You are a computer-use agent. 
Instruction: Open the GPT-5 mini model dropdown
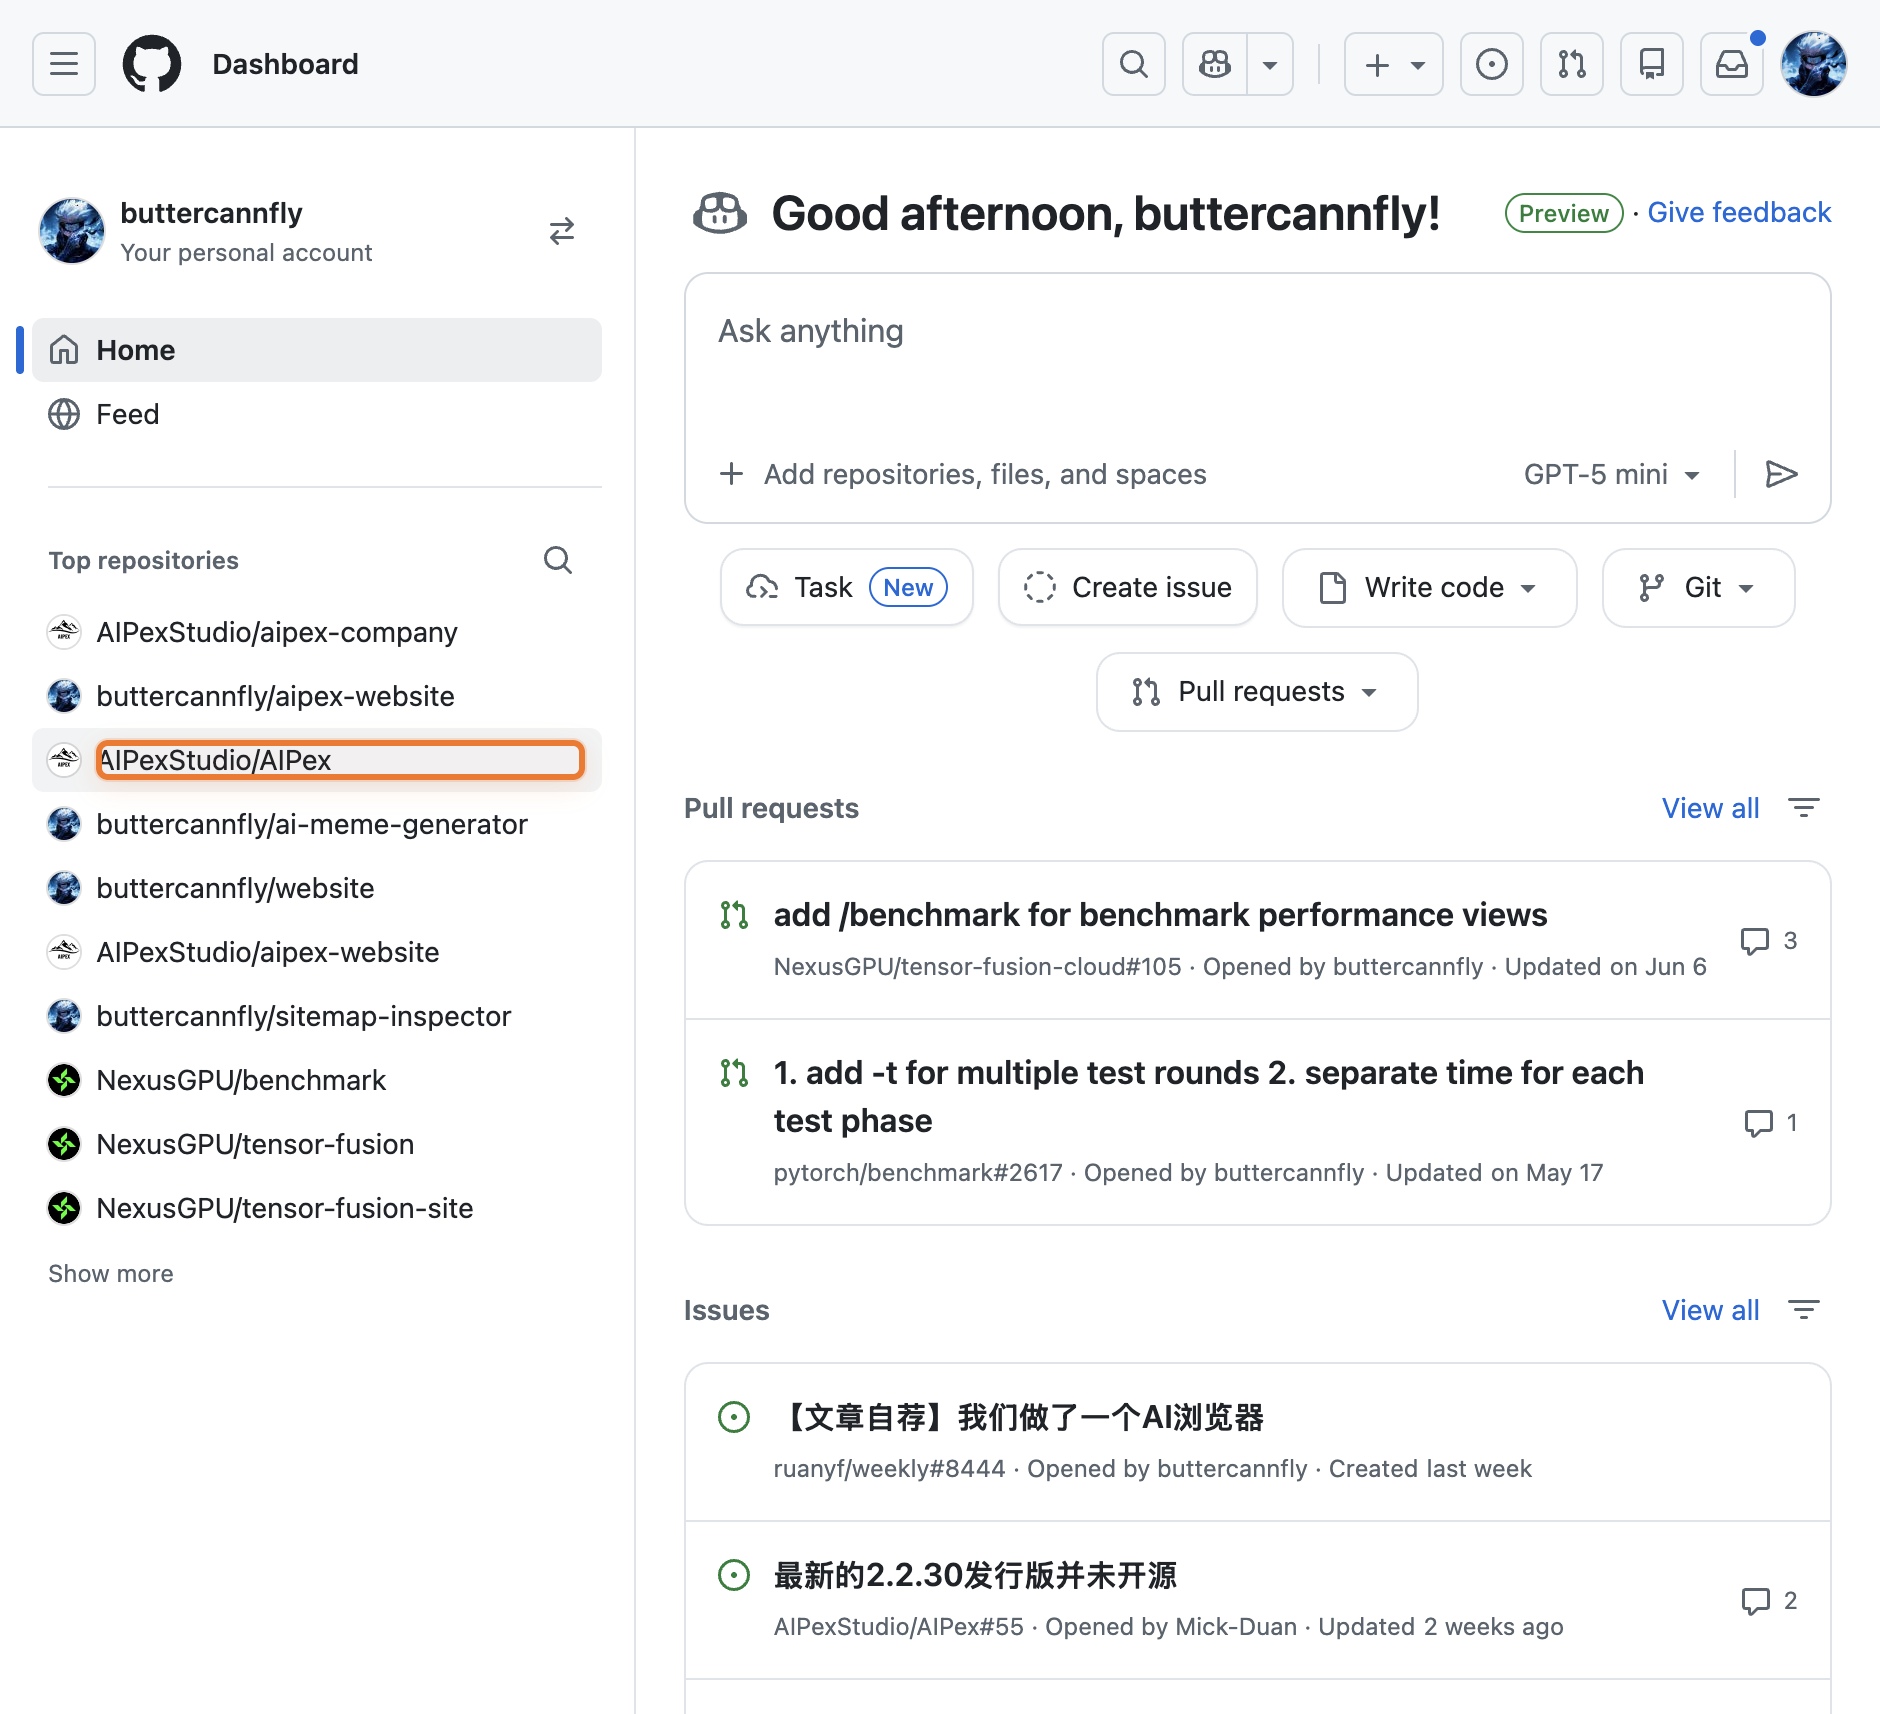(x=1611, y=474)
